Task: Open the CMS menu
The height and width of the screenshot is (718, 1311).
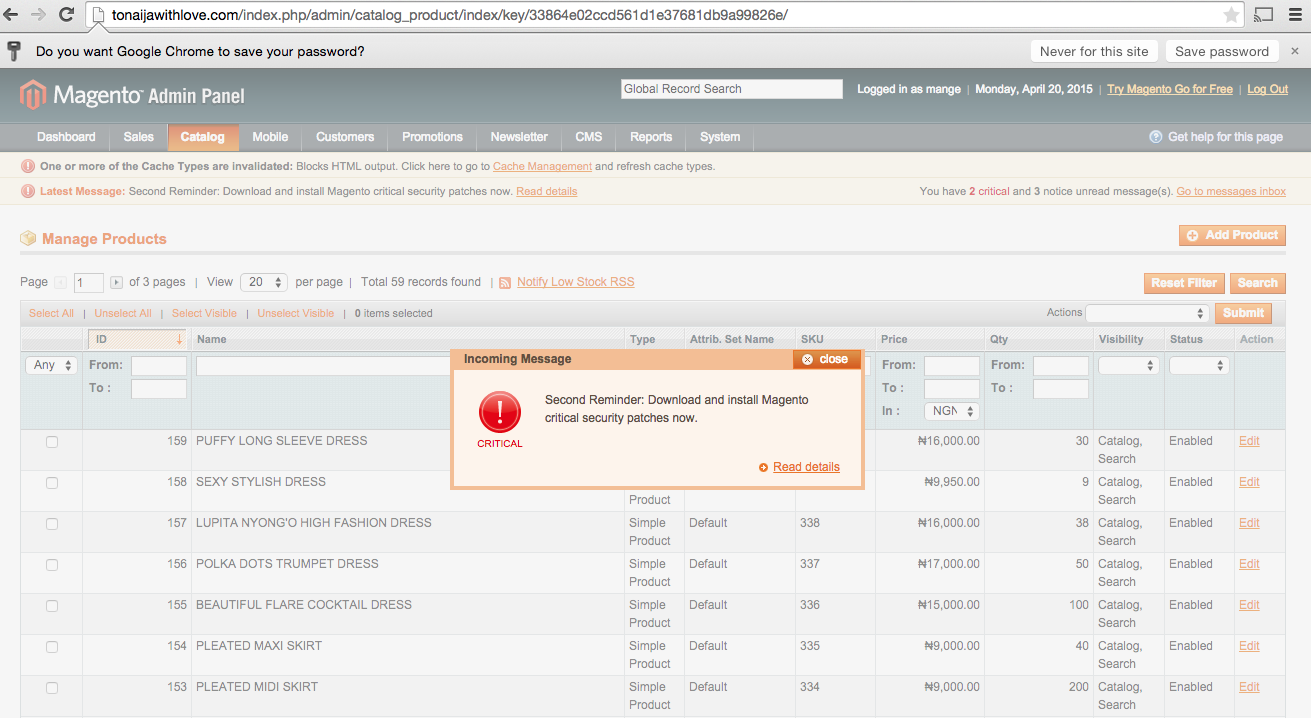Action: (x=589, y=137)
